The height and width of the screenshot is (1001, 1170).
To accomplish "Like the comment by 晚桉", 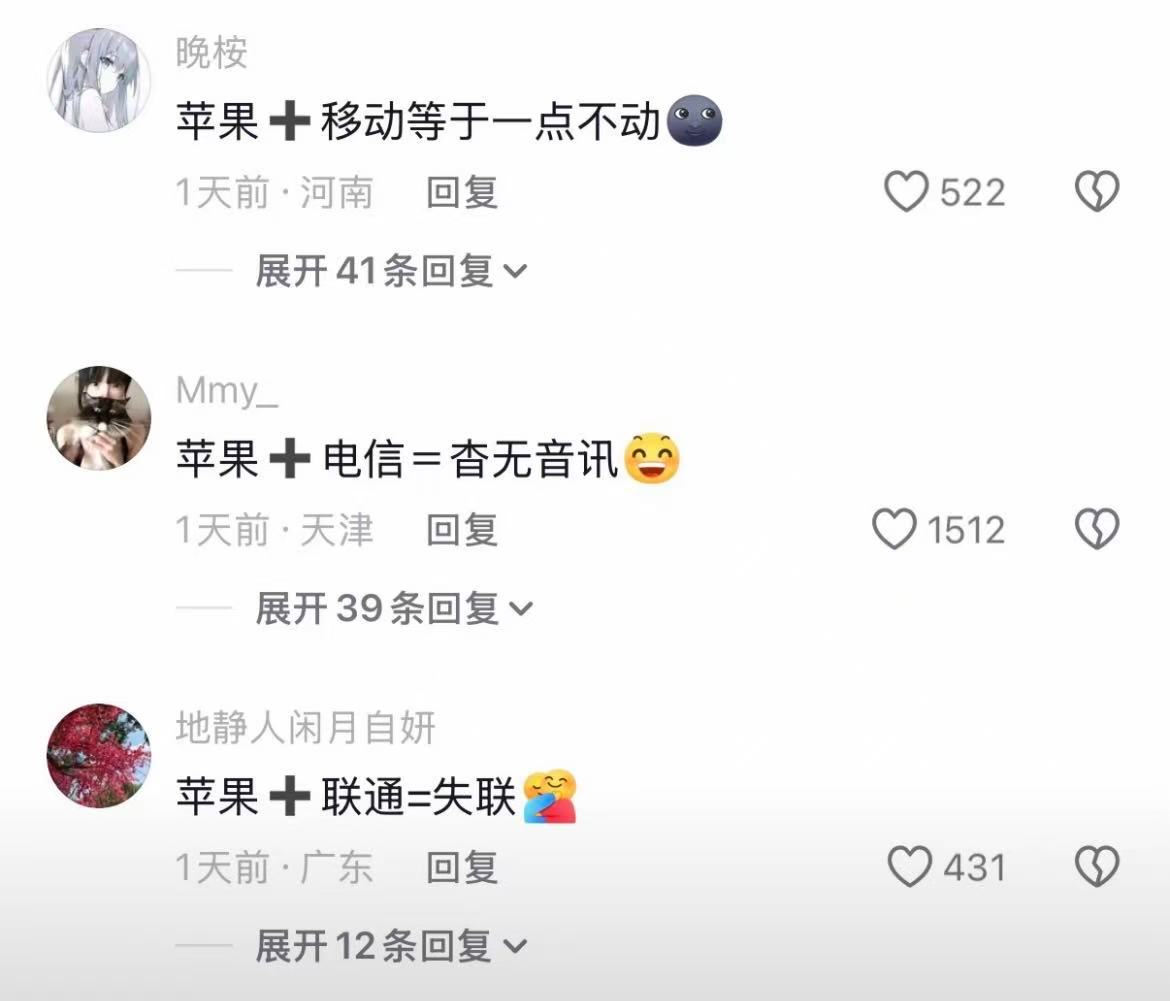I will pyautogui.click(x=906, y=192).
